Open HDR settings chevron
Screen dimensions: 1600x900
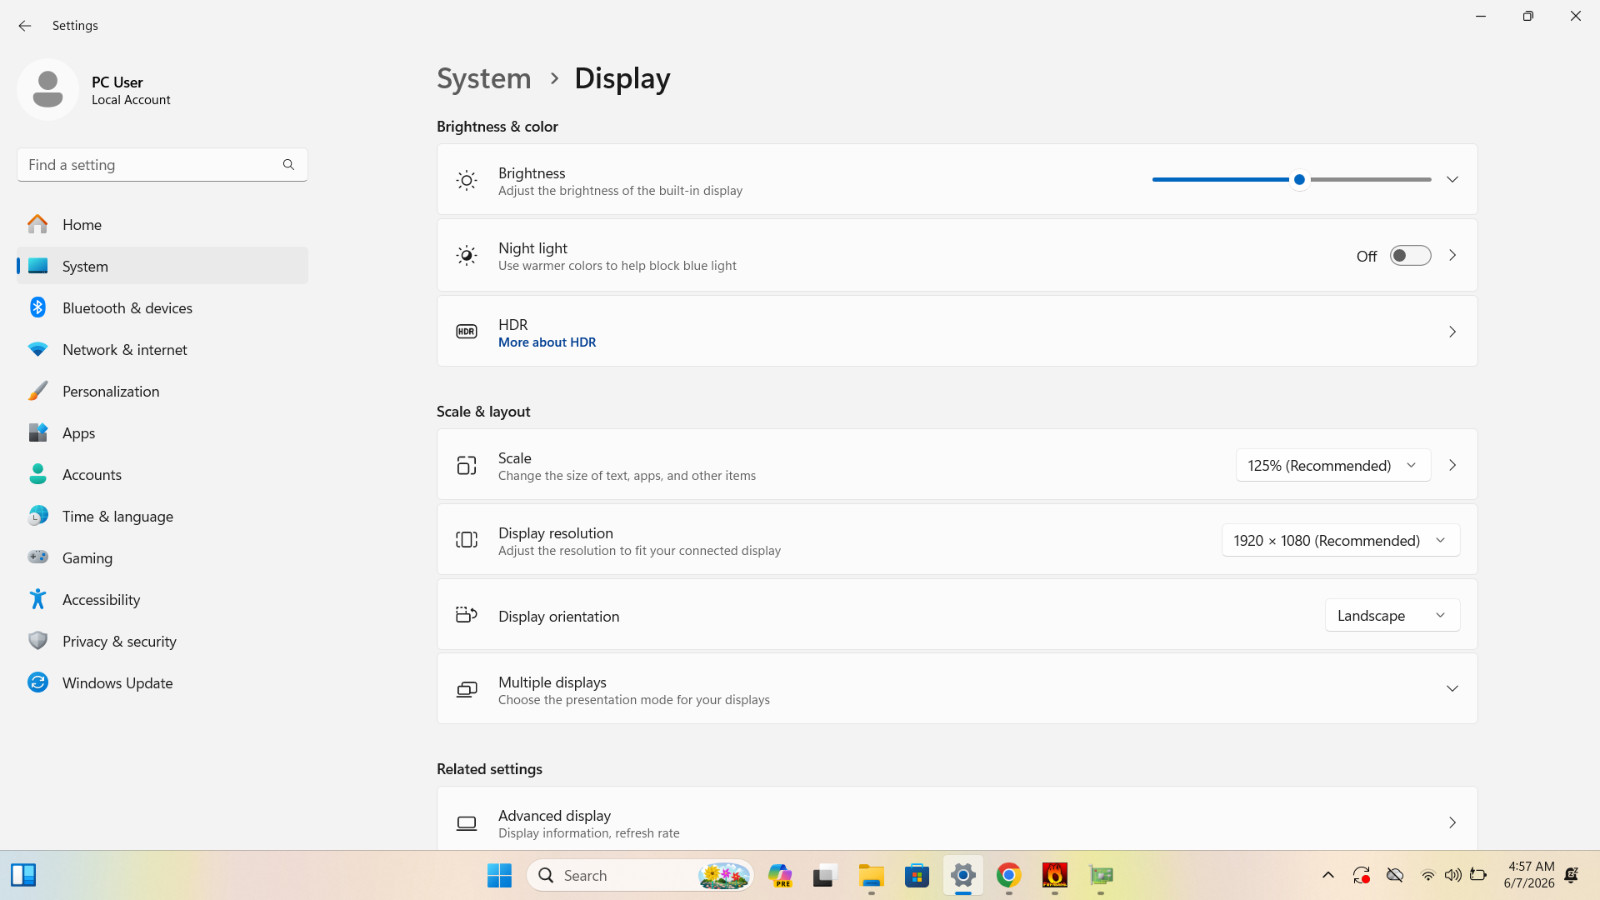(x=1452, y=332)
